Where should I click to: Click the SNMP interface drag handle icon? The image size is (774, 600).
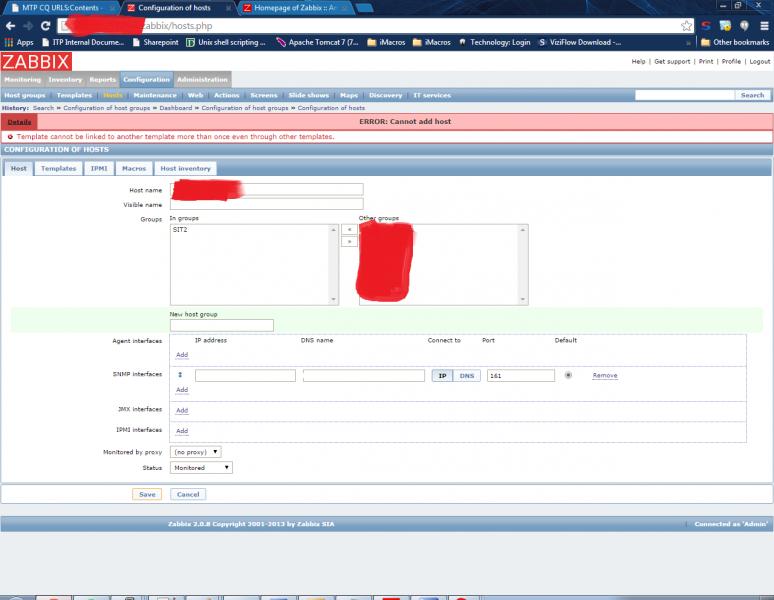pyautogui.click(x=181, y=375)
